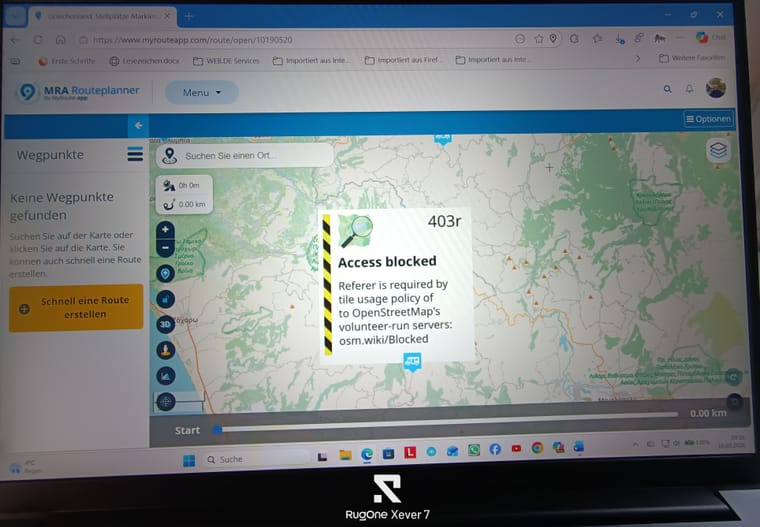The width and height of the screenshot is (760, 527).
Task: Zoom out the map with minus
Action: click(x=165, y=248)
